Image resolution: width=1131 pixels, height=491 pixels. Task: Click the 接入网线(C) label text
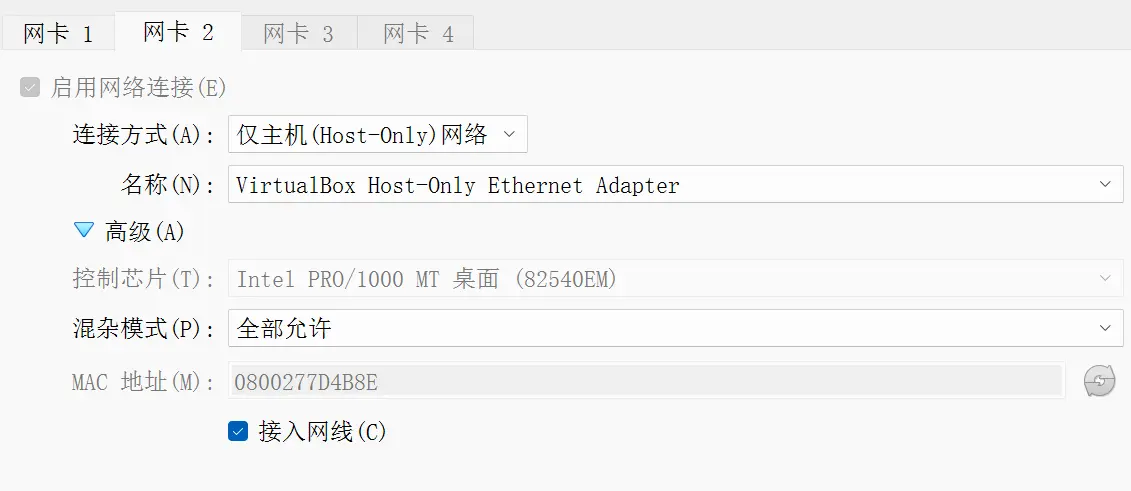(x=322, y=432)
